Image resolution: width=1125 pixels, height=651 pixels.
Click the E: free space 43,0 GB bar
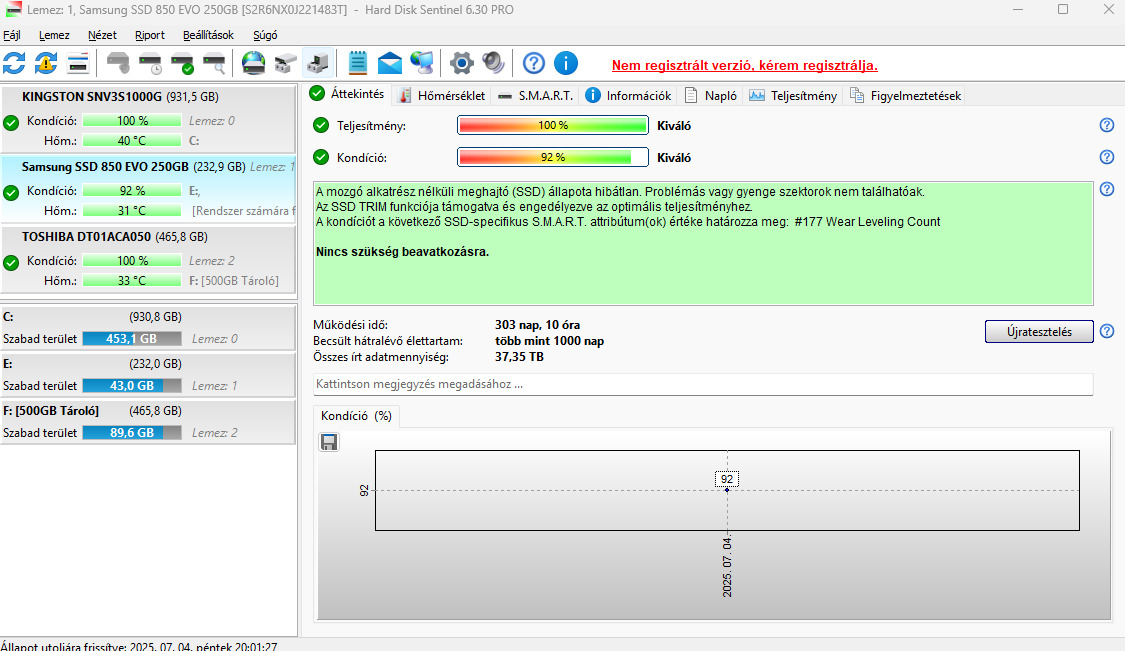[x=132, y=386]
